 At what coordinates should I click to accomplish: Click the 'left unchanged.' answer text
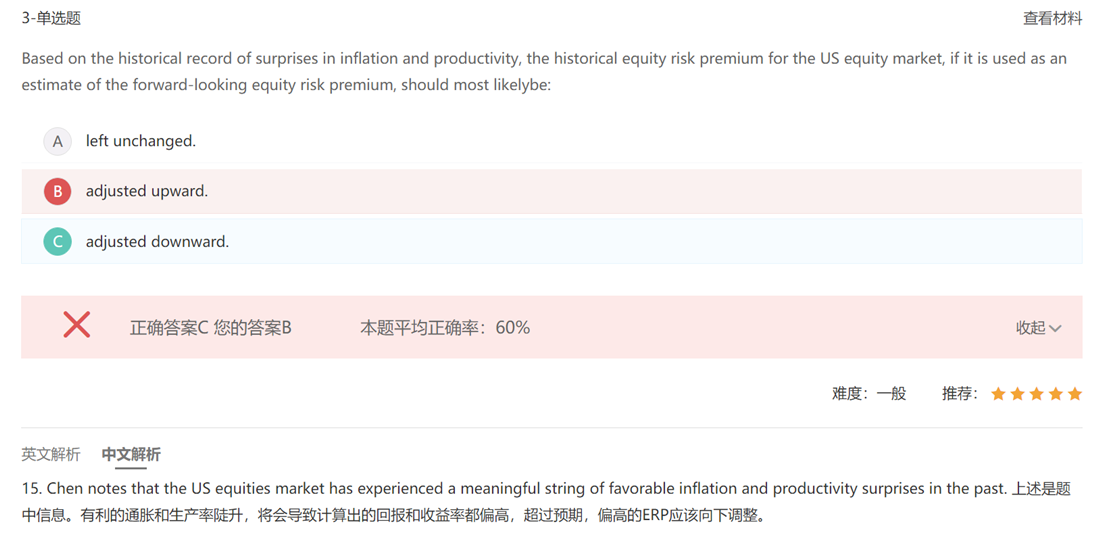141,141
